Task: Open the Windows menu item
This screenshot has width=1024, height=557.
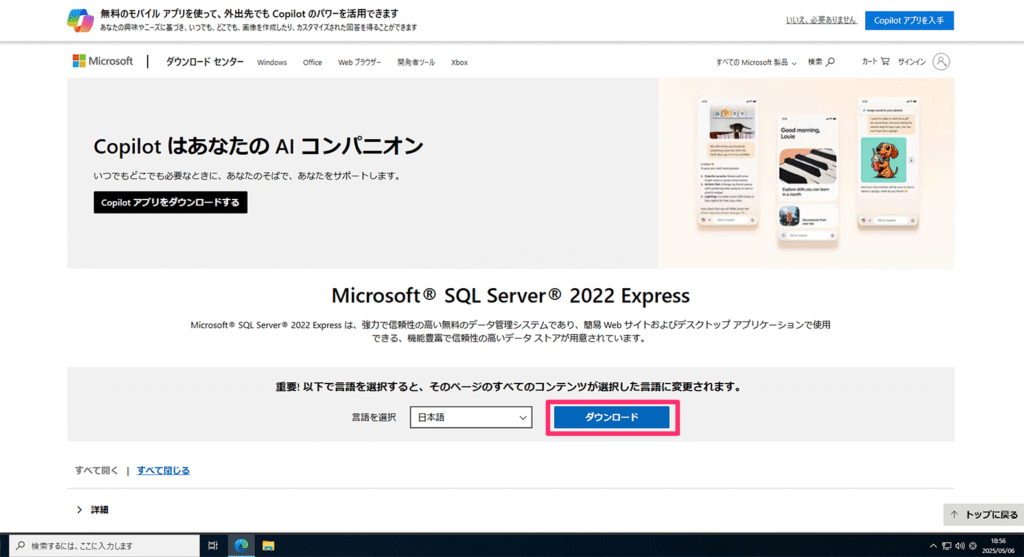Action: point(272,63)
